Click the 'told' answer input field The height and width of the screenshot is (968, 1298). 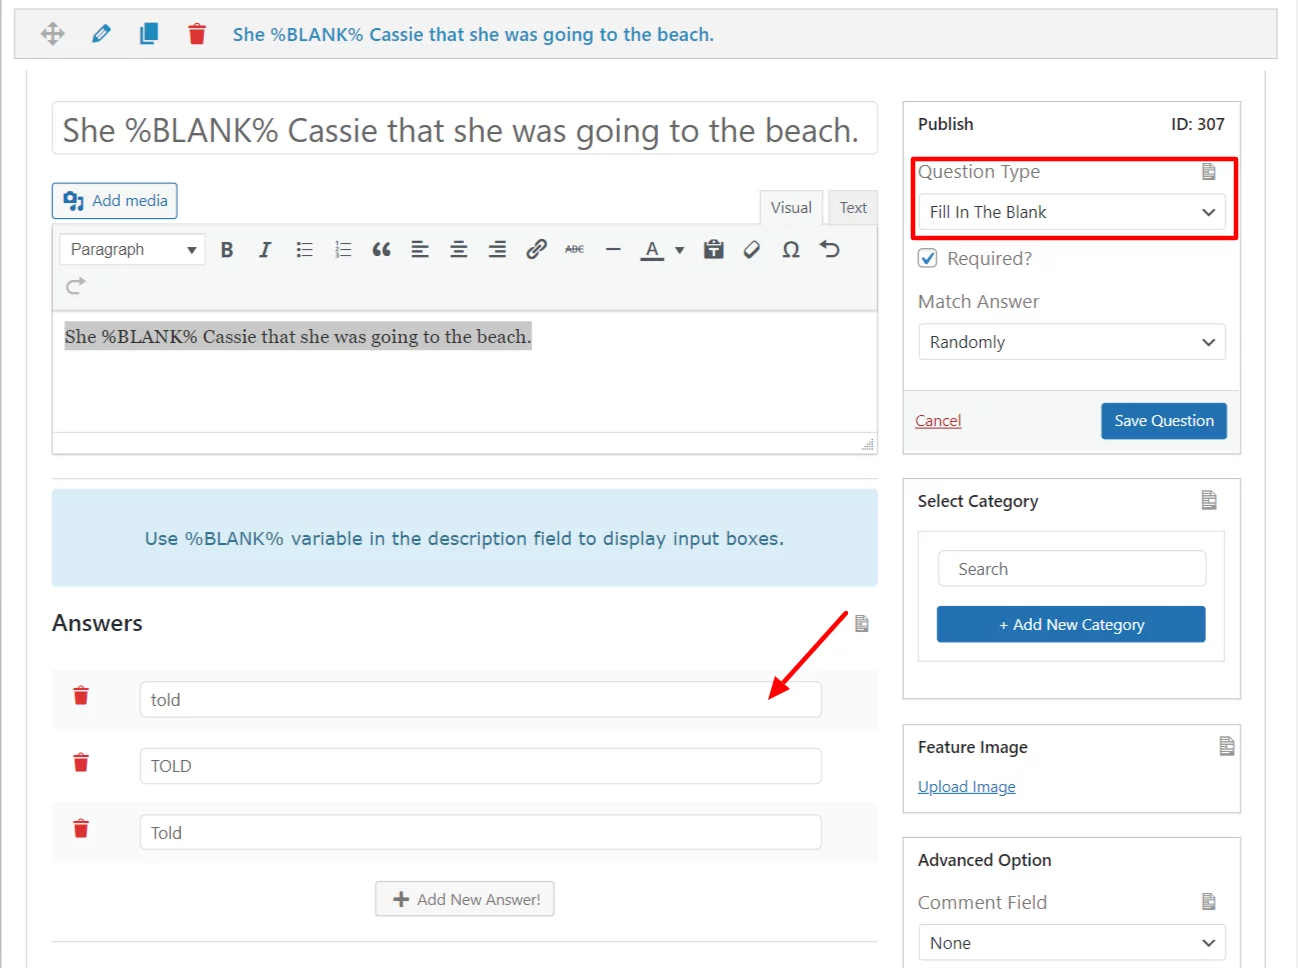click(x=480, y=700)
